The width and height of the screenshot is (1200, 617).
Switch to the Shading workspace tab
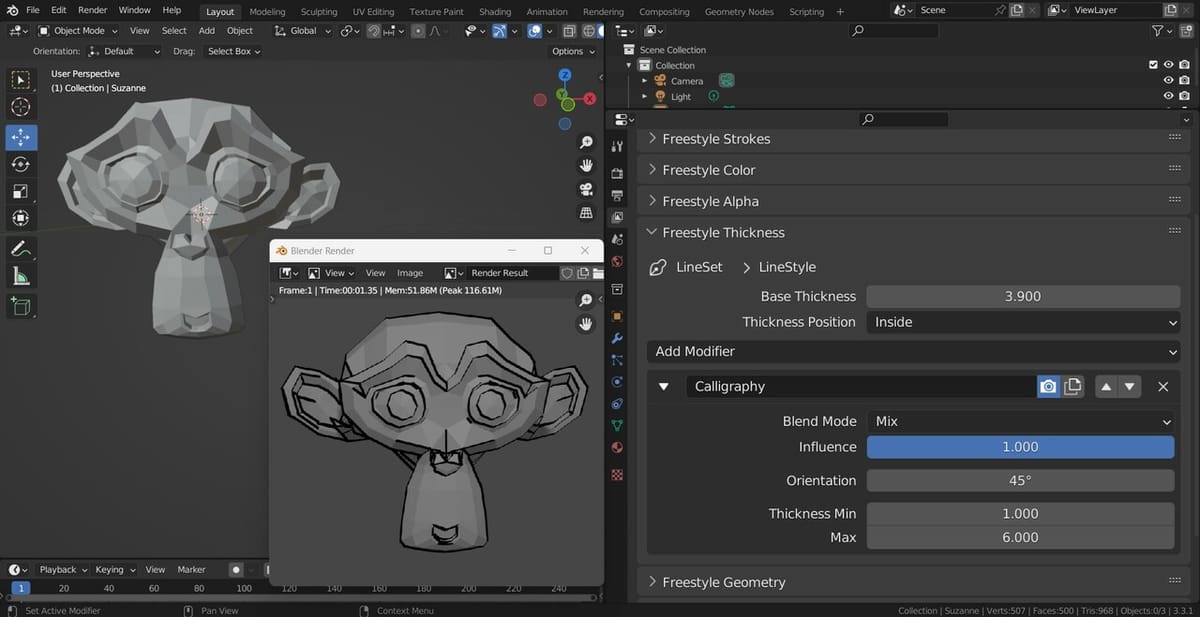pos(495,12)
